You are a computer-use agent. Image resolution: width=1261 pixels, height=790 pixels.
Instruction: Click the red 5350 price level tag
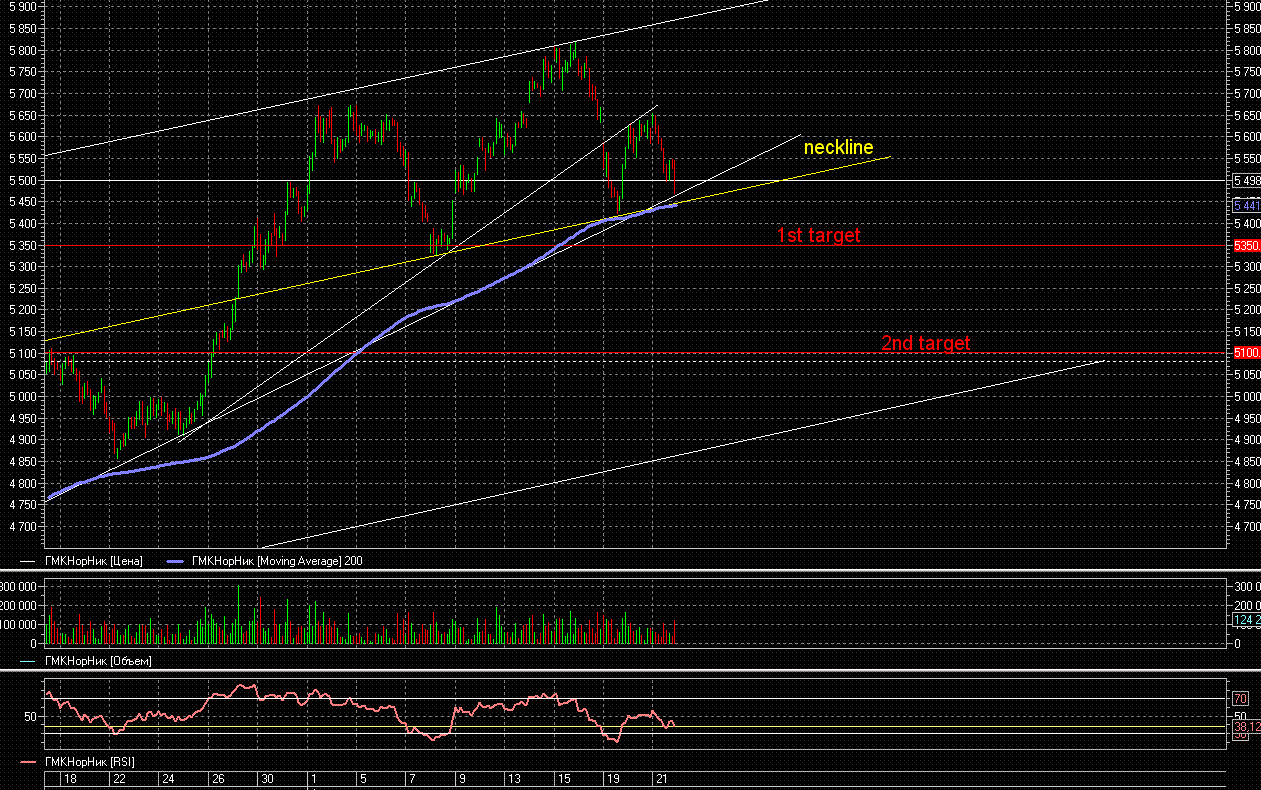(x=1246, y=245)
